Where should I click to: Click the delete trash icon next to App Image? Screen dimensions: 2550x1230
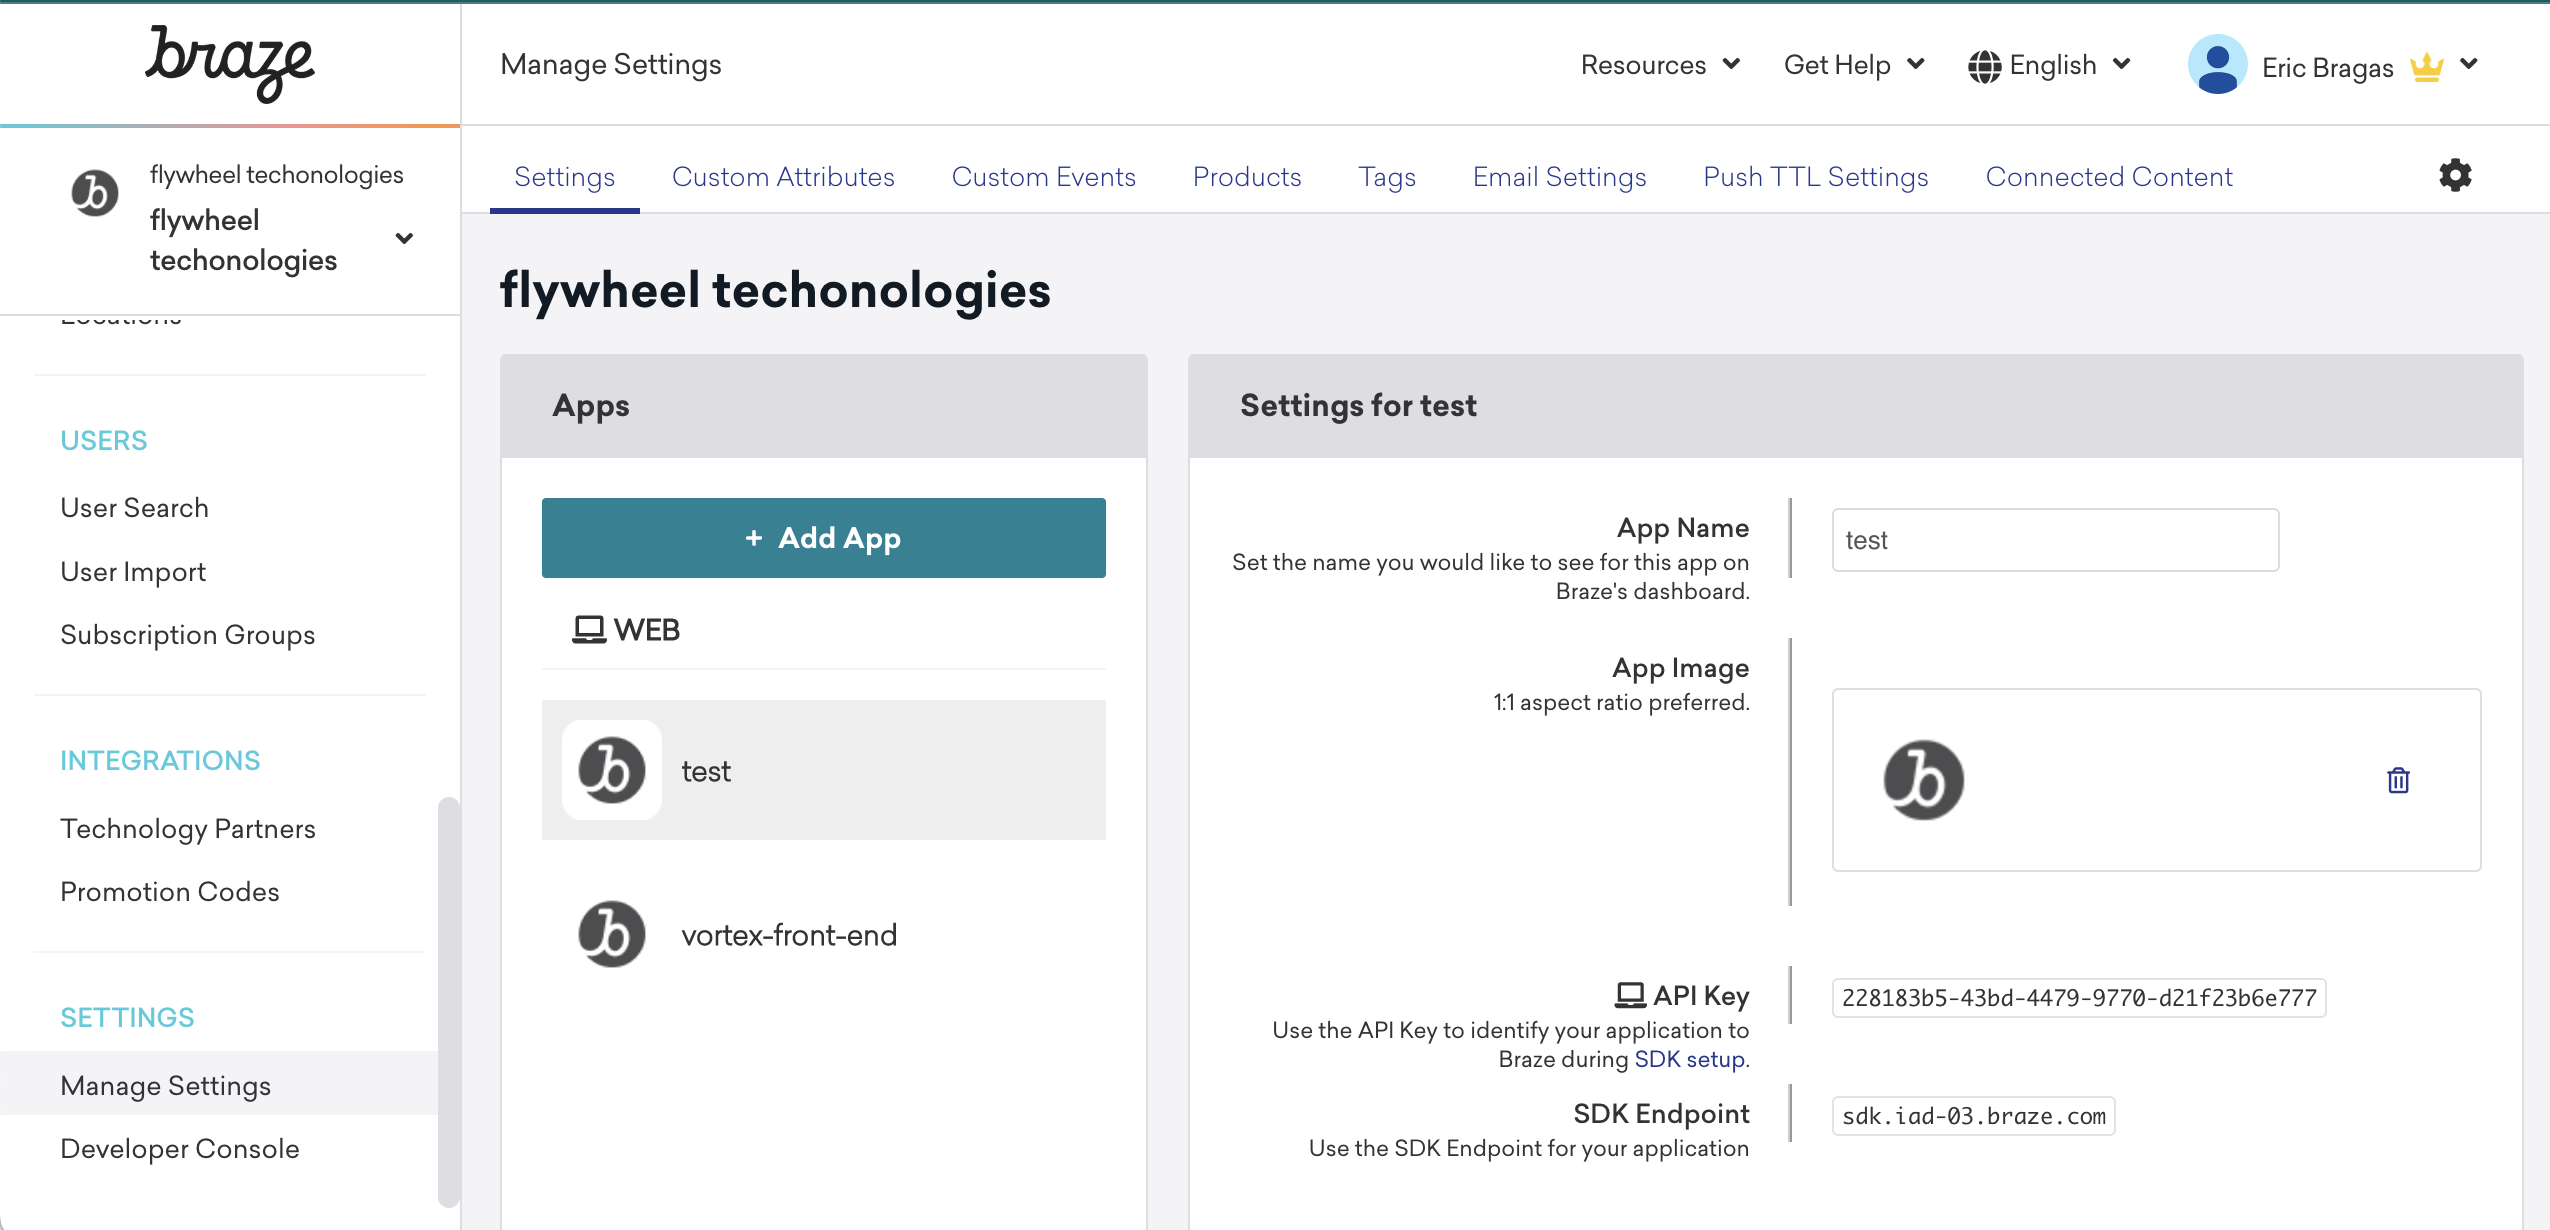pyautogui.click(x=2399, y=779)
